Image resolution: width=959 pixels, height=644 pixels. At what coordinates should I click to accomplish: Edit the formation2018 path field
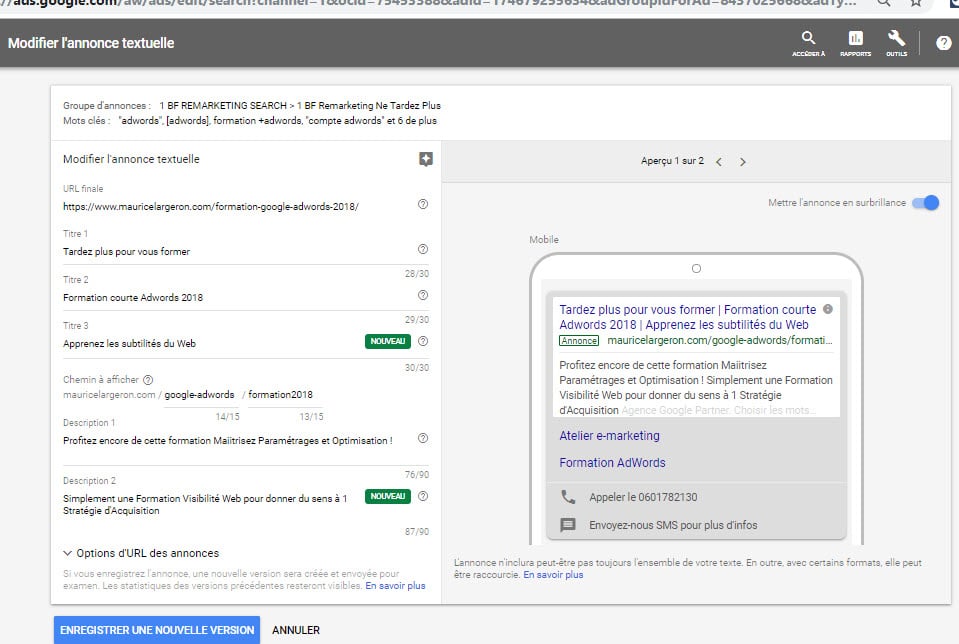click(x=284, y=395)
